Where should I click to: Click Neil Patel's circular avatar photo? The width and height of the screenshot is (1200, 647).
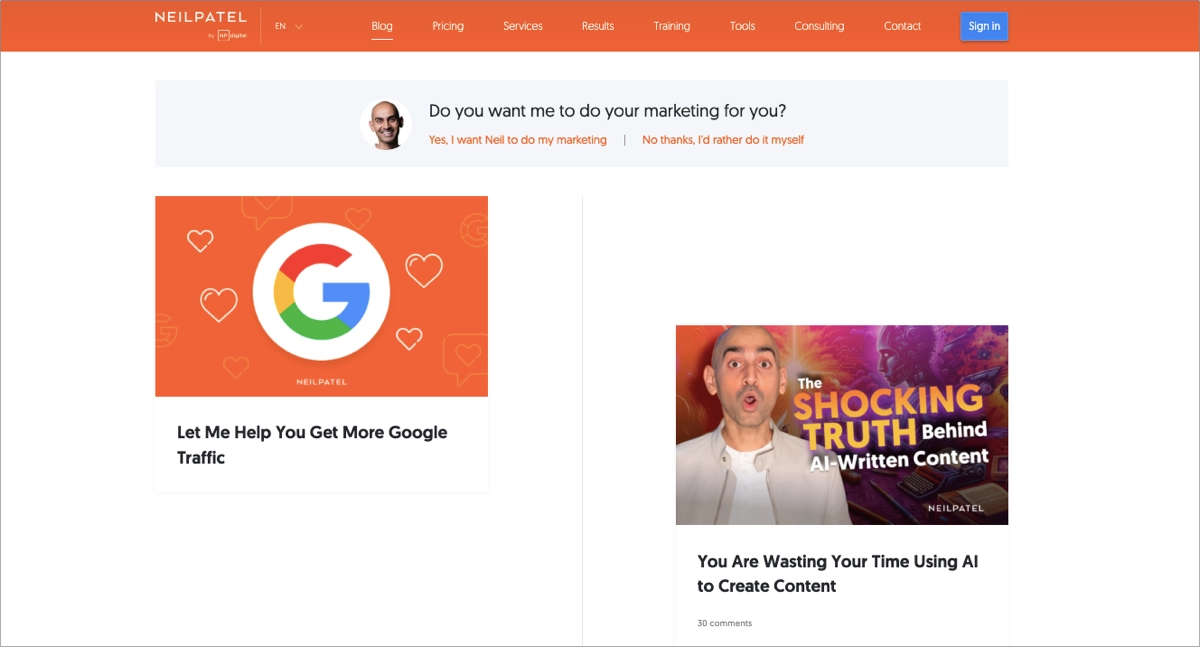(x=386, y=124)
